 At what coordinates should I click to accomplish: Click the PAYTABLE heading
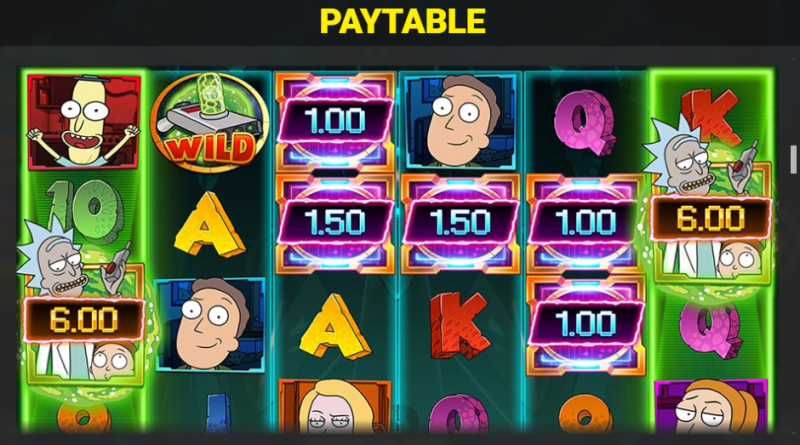click(403, 21)
